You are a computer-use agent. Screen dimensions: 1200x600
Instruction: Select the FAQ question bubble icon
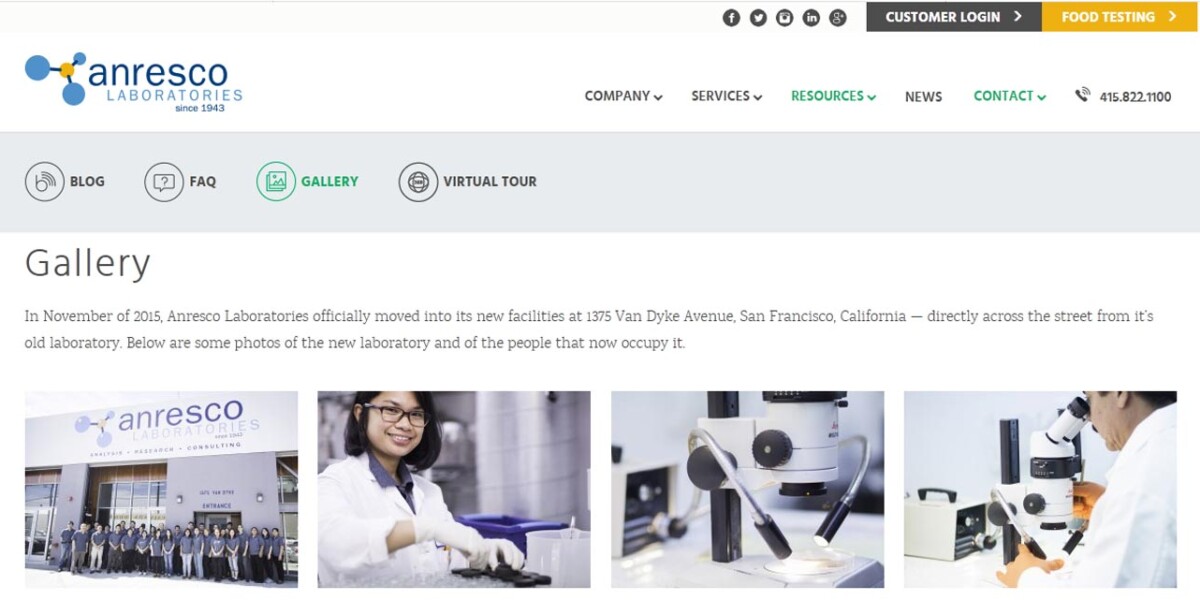point(164,181)
